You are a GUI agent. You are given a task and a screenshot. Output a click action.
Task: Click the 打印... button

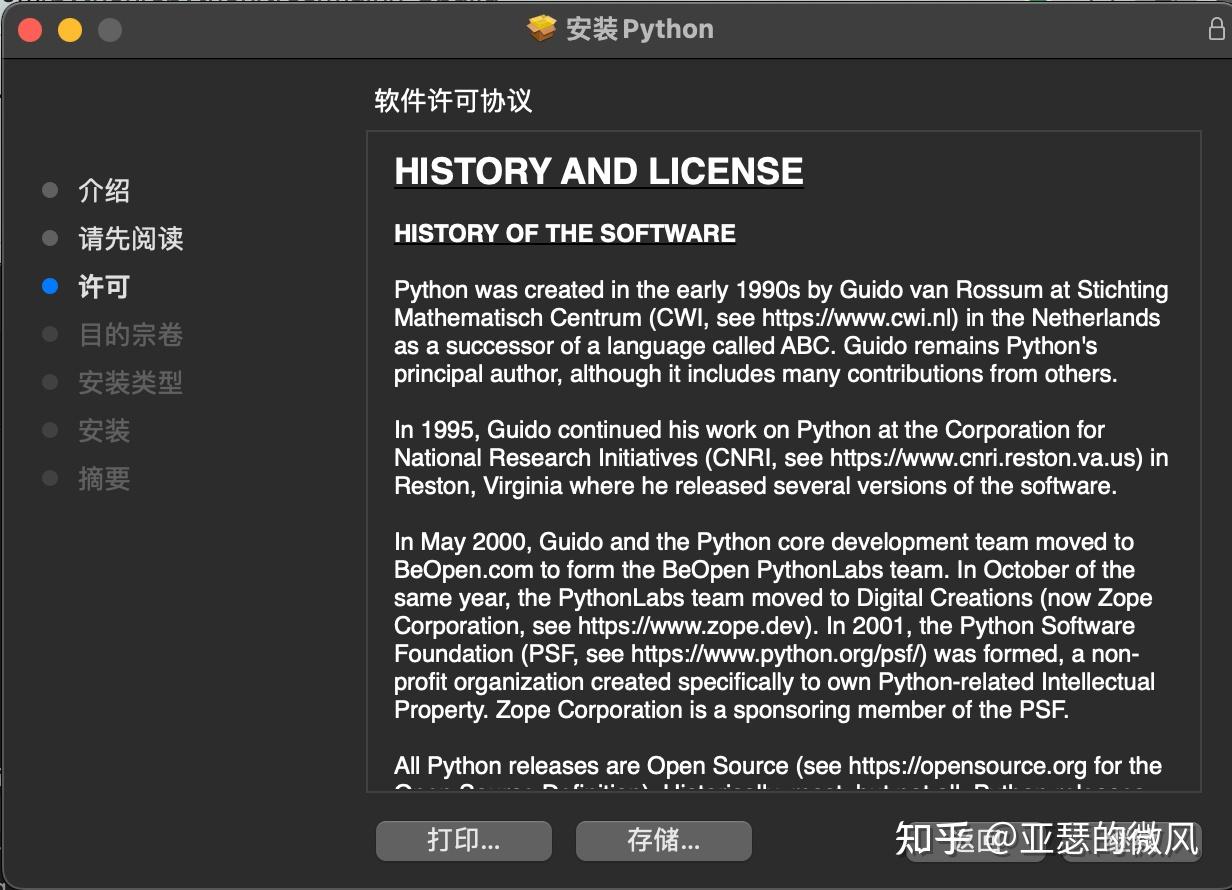coord(463,841)
